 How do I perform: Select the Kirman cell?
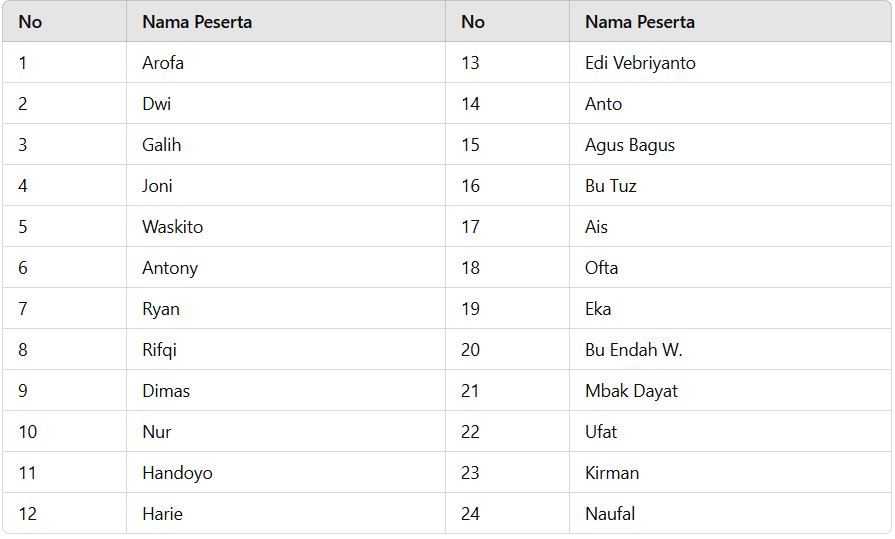click(730, 472)
